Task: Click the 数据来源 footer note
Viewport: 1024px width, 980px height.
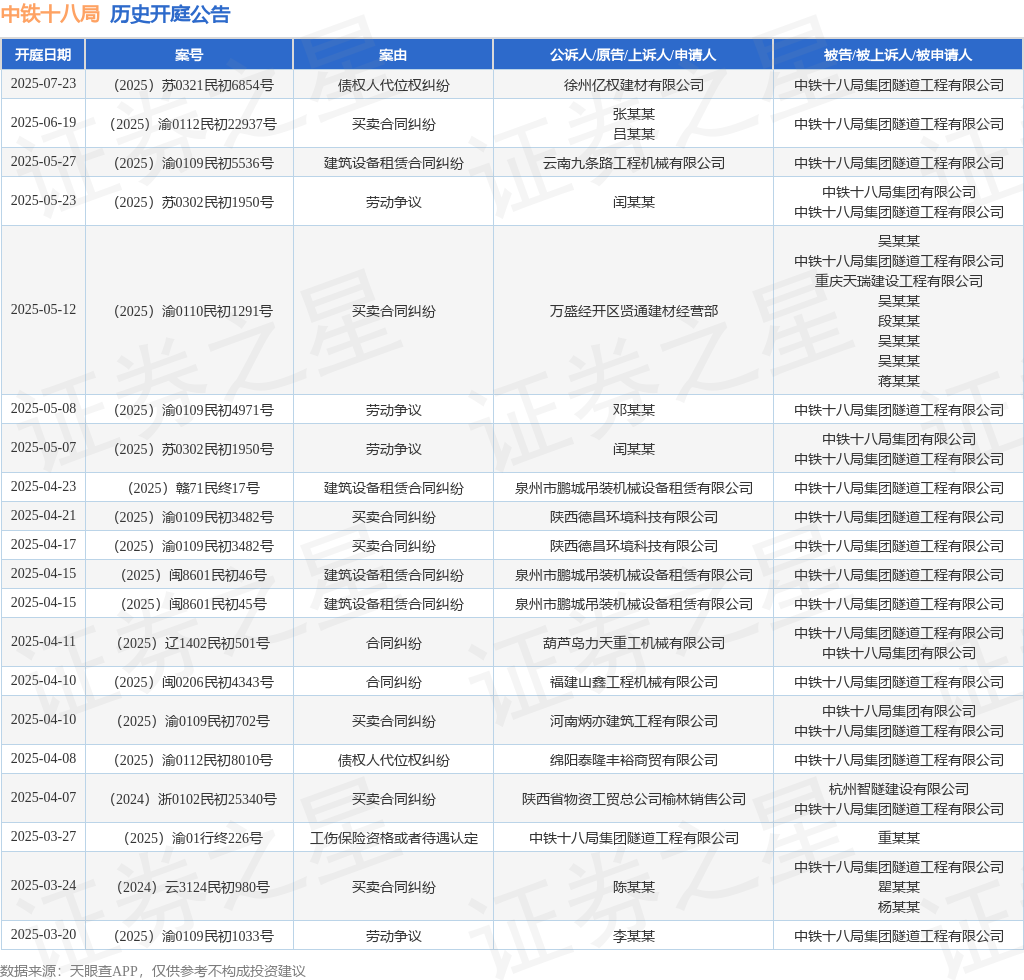Action: (x=153, y=971)
